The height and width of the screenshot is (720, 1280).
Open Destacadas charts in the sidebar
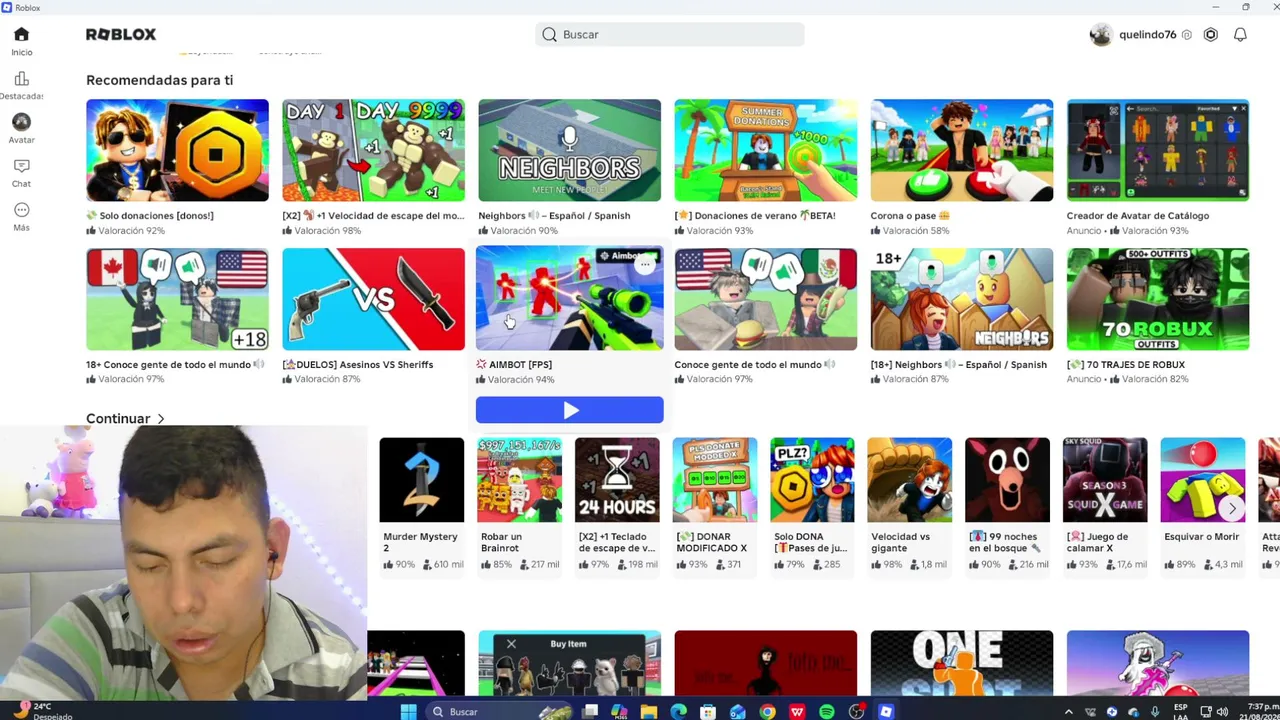21,85
